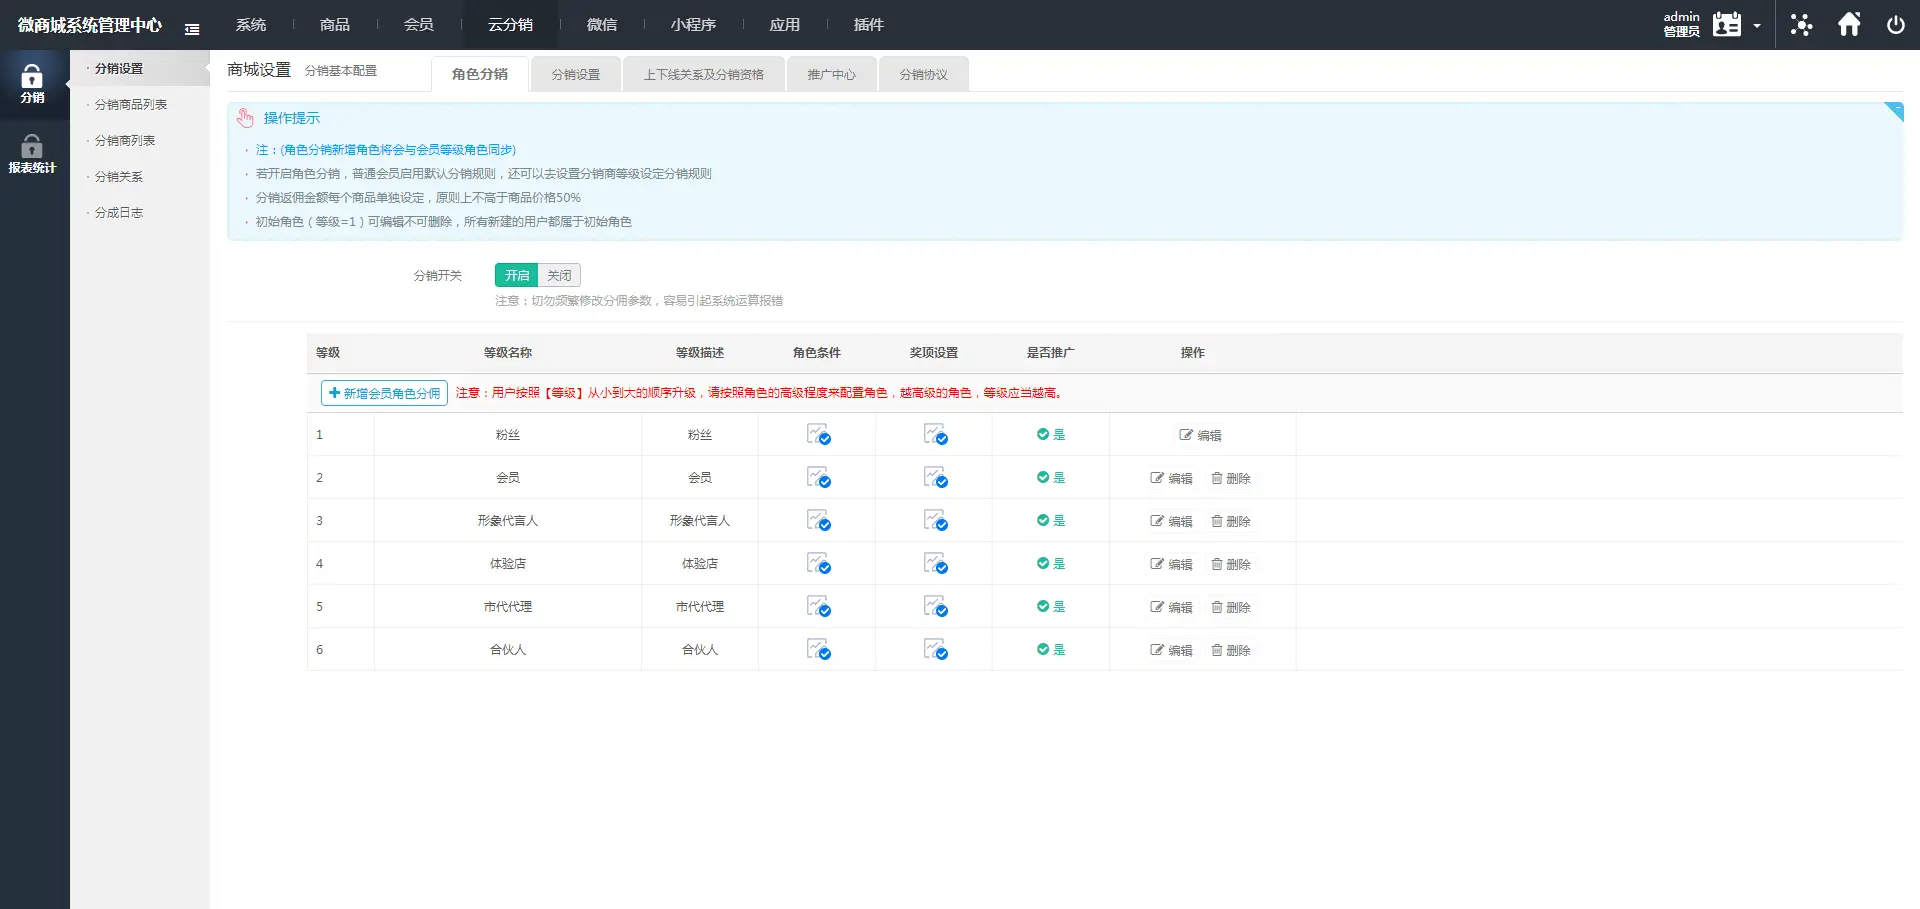Switch to the 推广中心 tab
Viewport: 1920px width, 909px height.
tap(831, 75)
